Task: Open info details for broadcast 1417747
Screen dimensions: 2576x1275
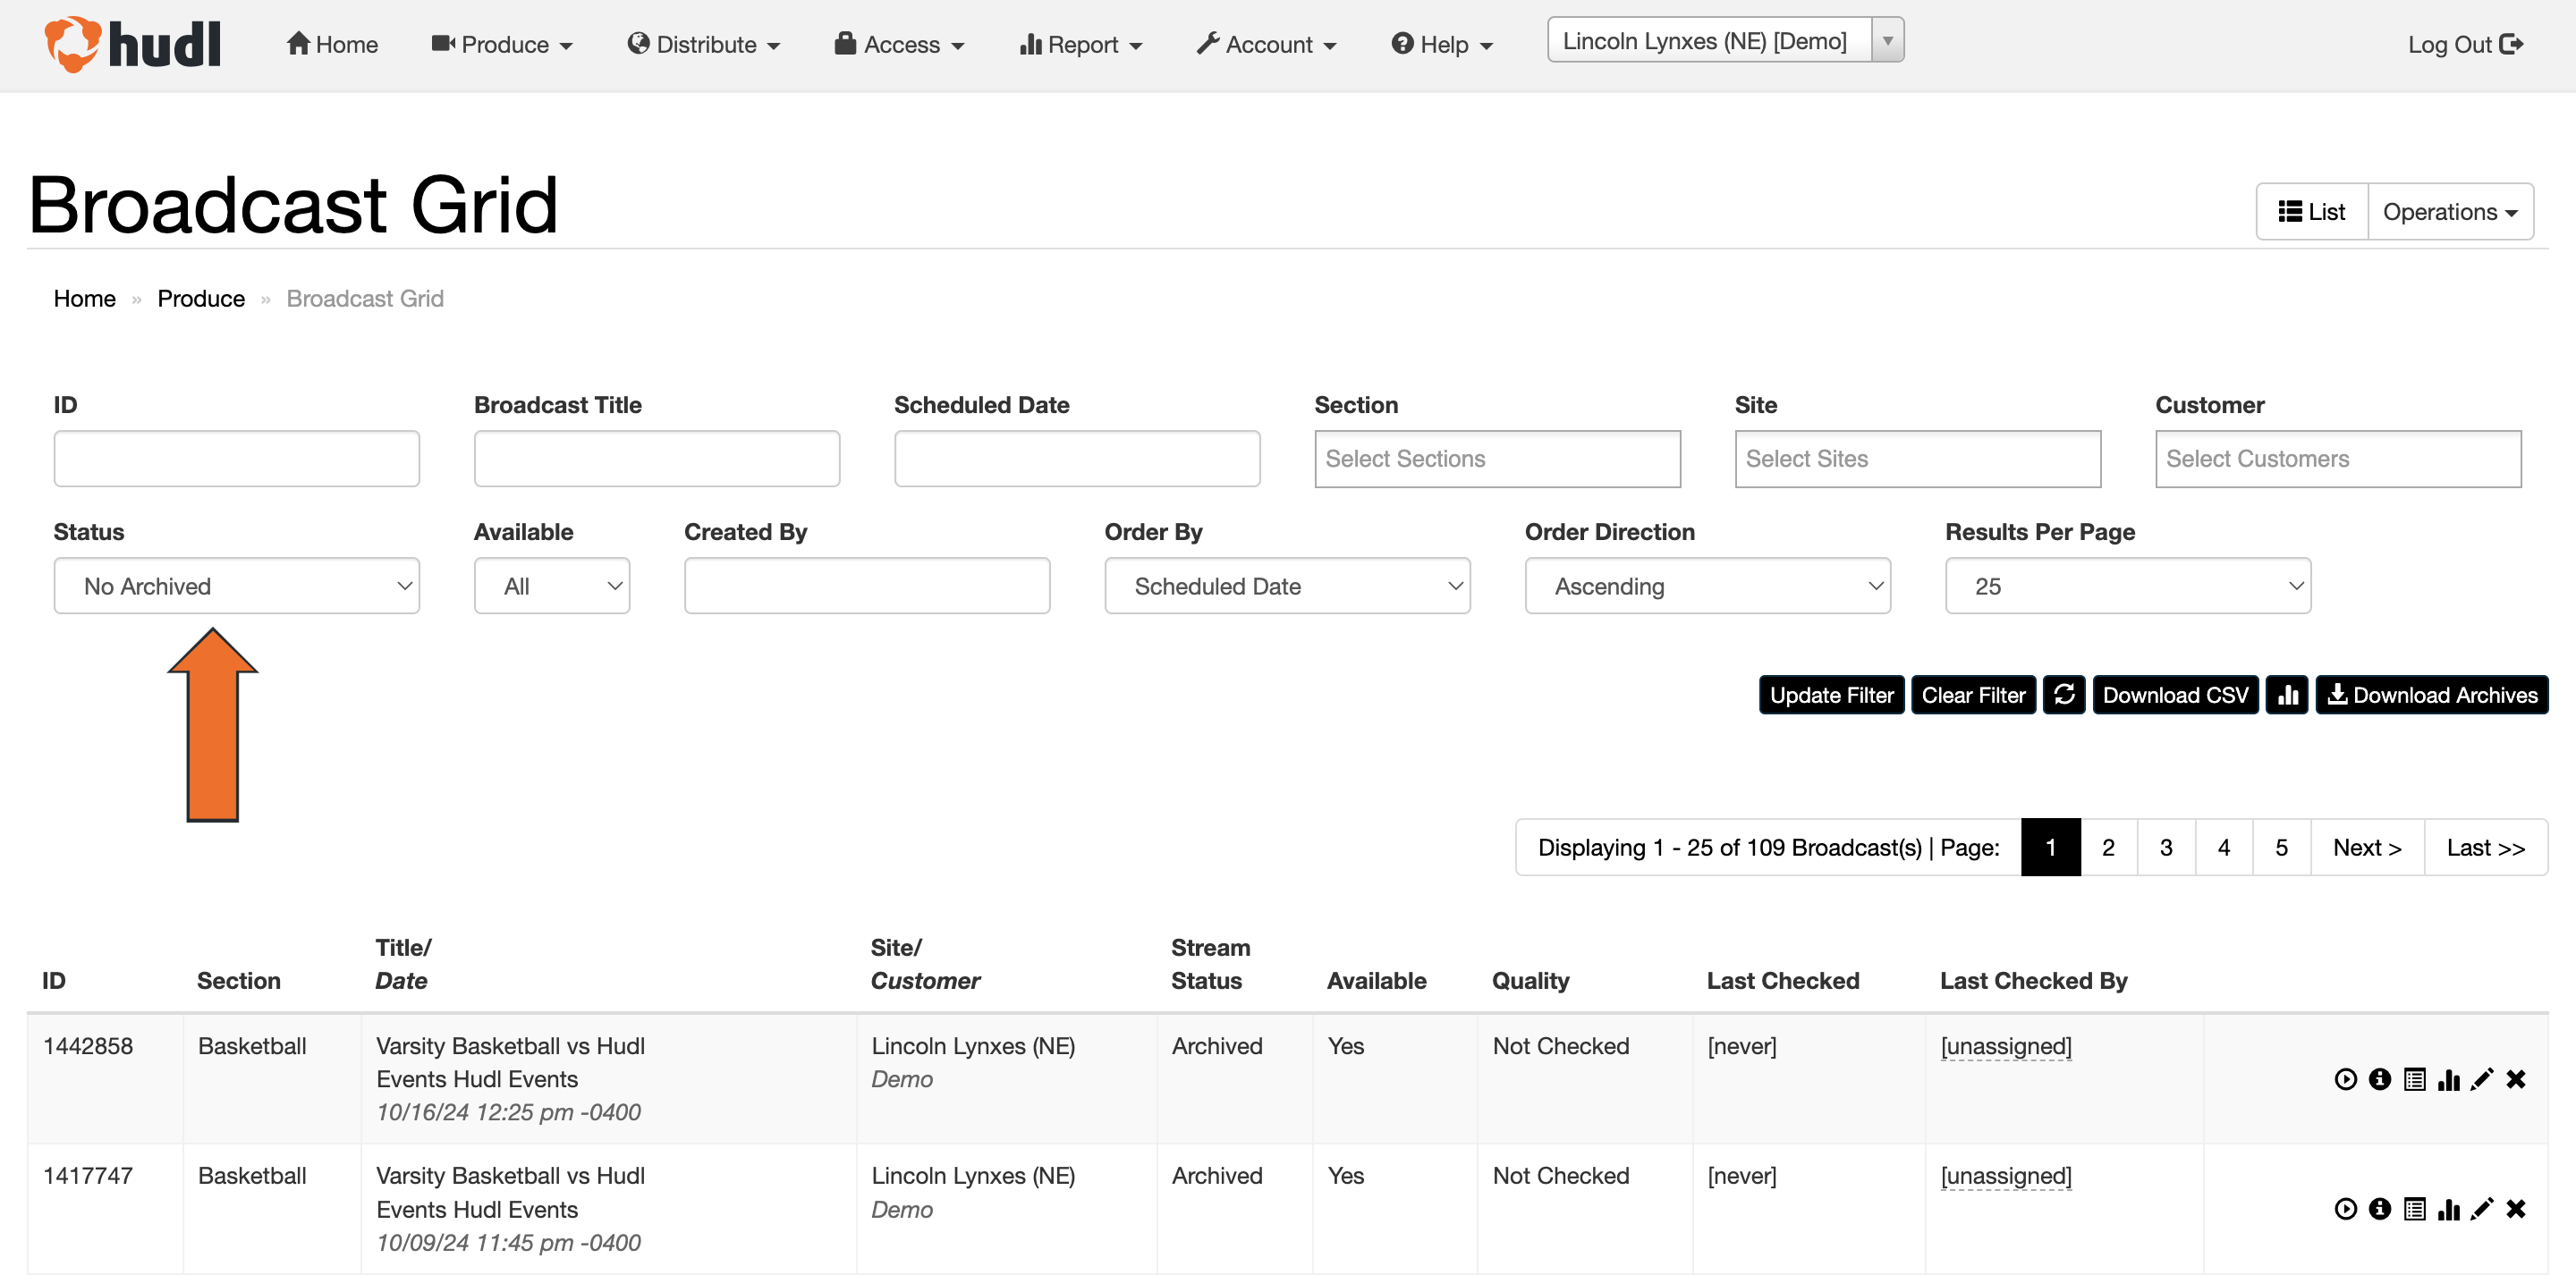Action: click(x=2380, y=1209)
